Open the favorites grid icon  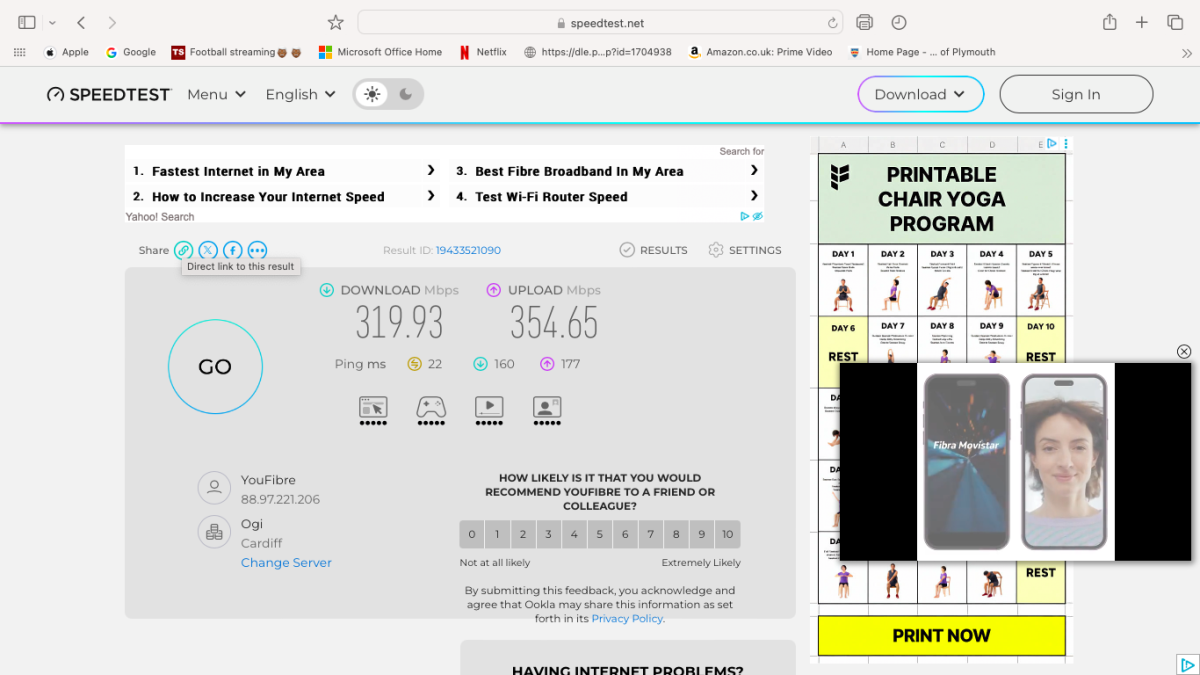tap(20, 52)
